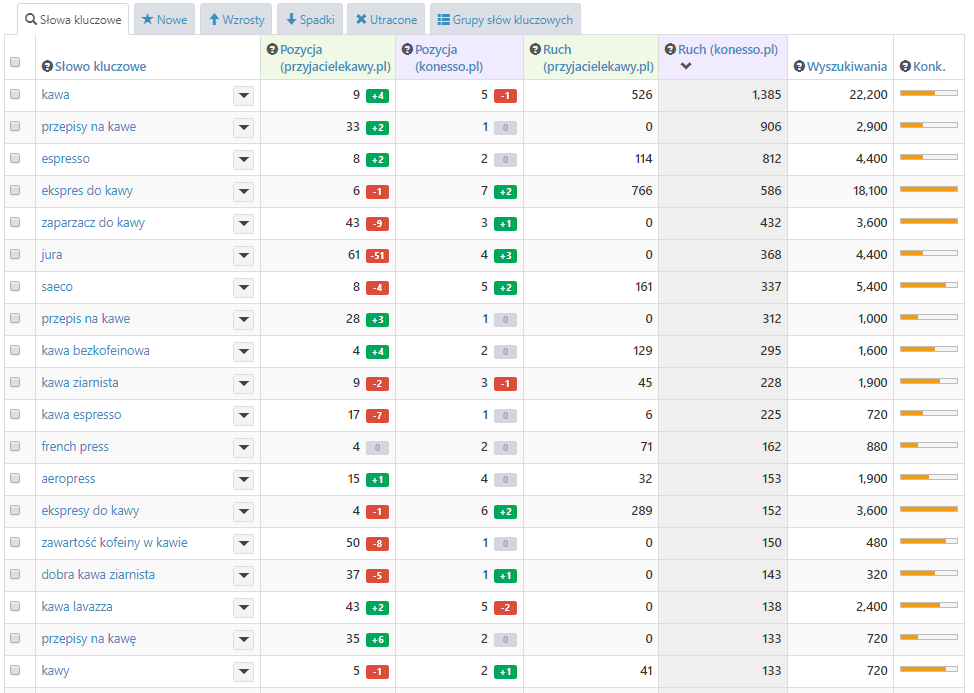Click the help icon beside Konk. header
The image size is (974, 693).
pyautogui.click(x=906, y=67)
